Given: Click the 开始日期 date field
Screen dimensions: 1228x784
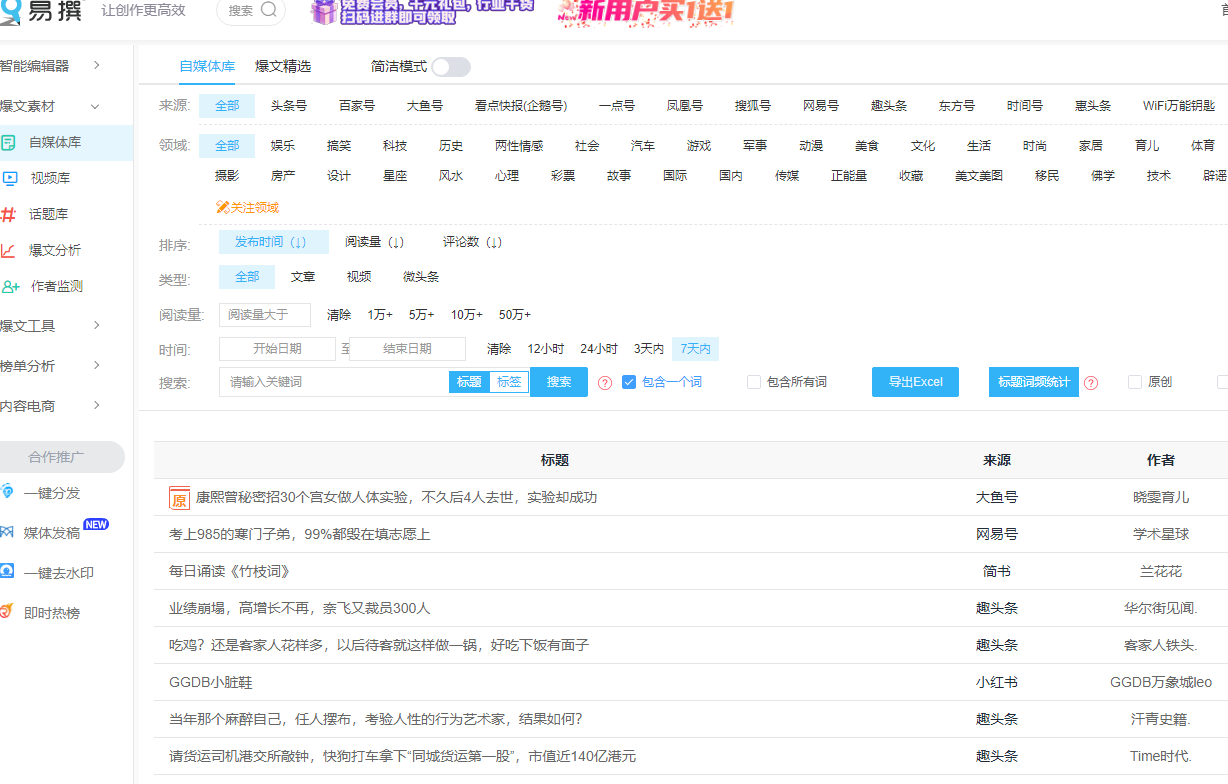Looking at the screenshot, I should [277, 349].
